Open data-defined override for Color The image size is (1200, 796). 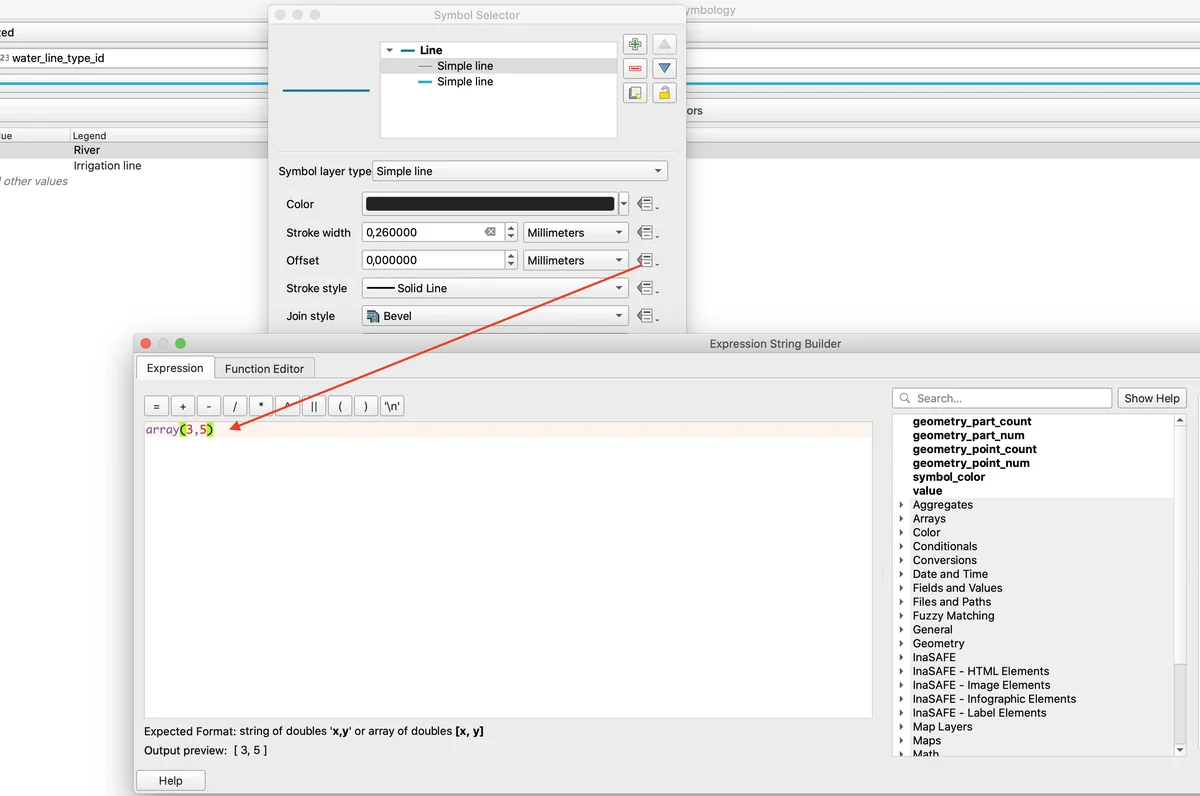(646, 204)
